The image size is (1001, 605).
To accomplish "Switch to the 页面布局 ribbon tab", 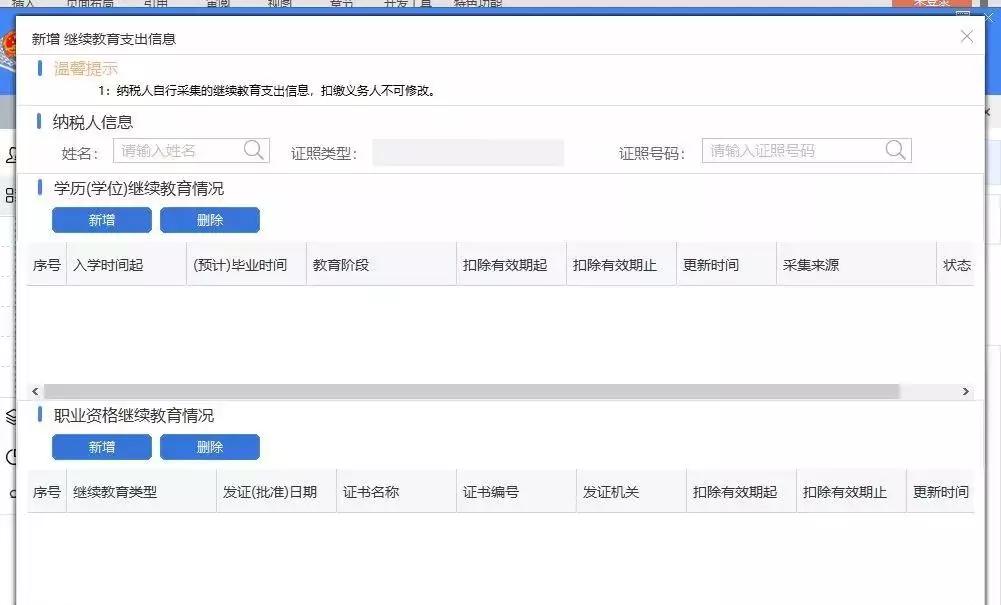I will 93,4.
